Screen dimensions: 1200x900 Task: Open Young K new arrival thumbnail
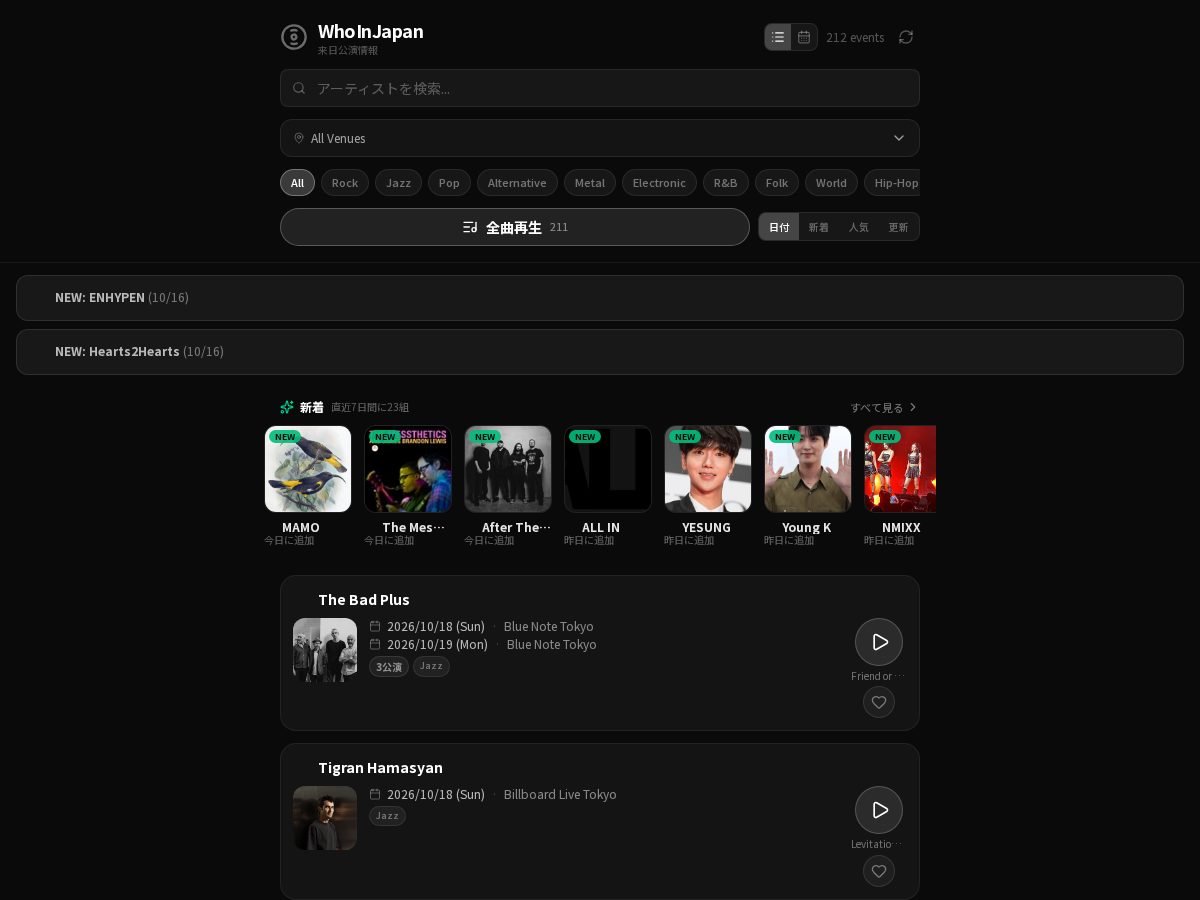(808, 469)
